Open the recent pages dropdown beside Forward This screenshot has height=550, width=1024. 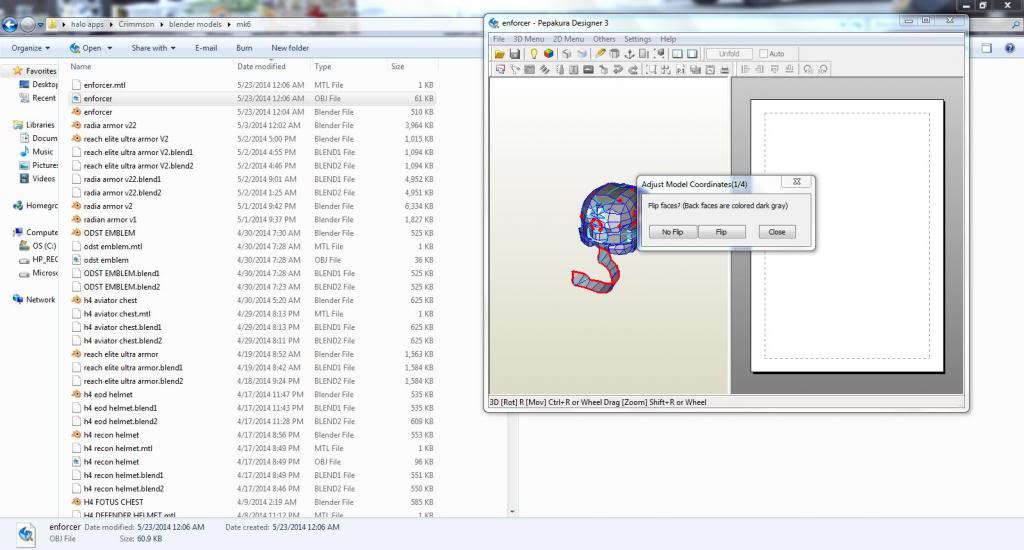pyautogui.click(x=40, y=25)
